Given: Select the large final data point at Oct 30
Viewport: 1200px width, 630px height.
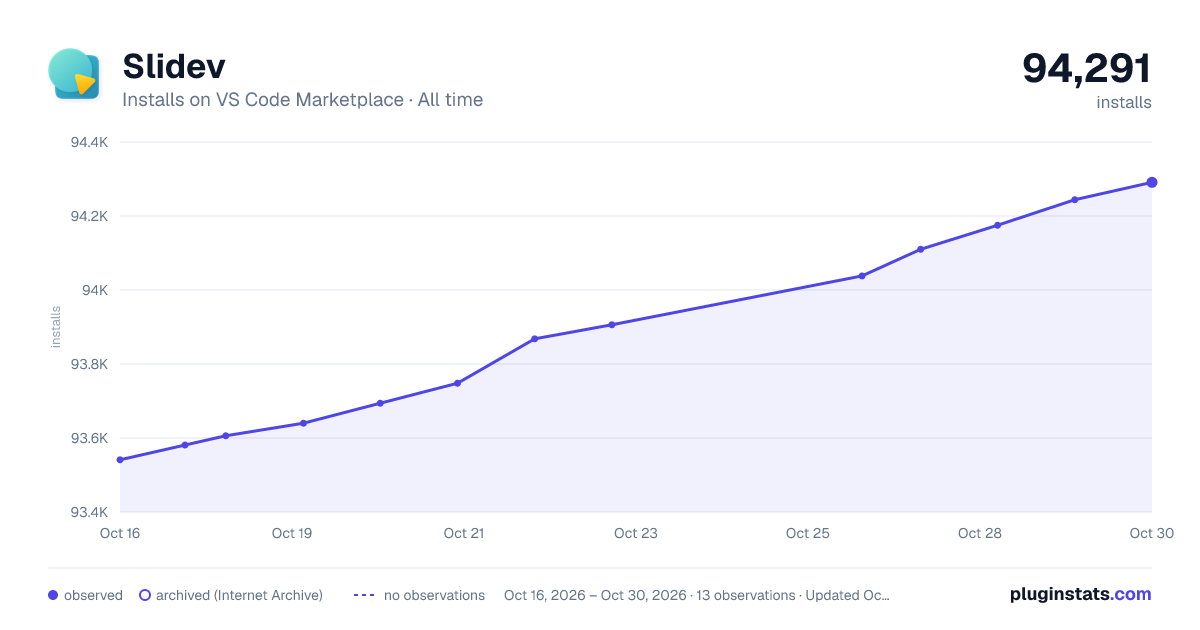Looking at the screenshot, I should coord(1152,182).
